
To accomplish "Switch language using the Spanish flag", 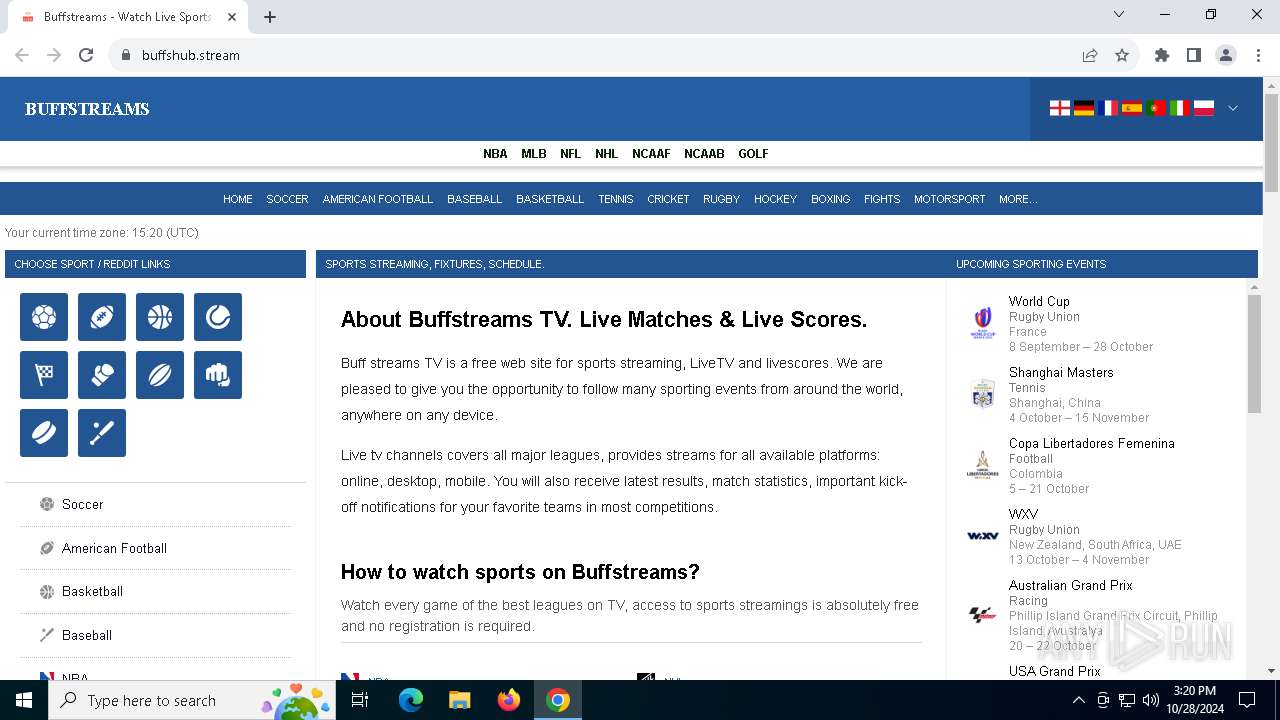I will 1132,108.
